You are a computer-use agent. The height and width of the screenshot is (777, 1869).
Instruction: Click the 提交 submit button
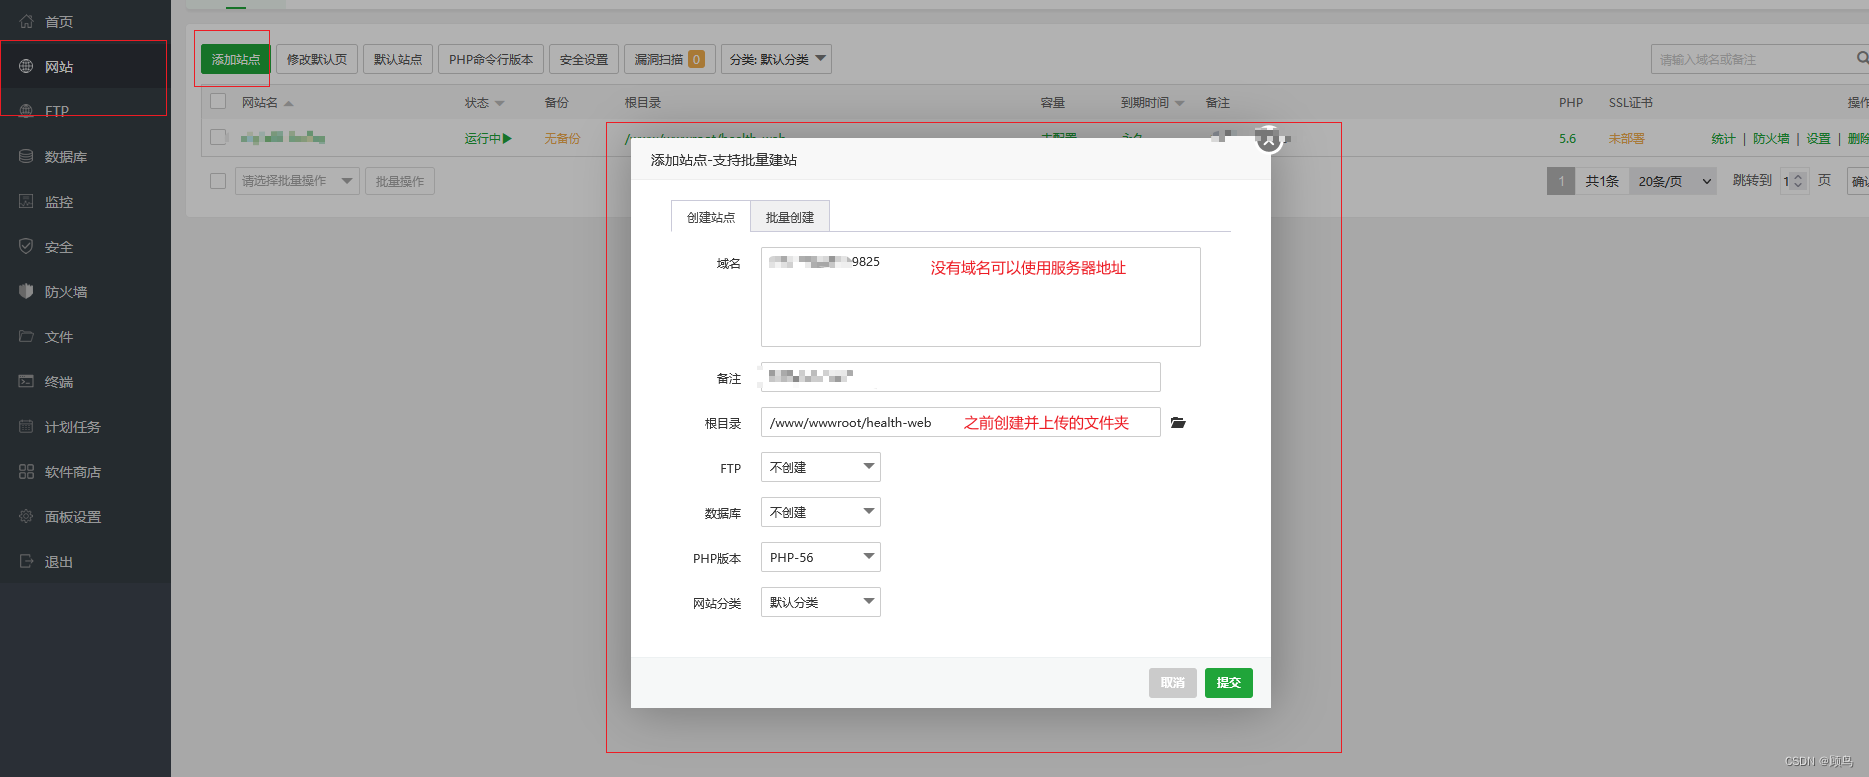(1229, 683)
